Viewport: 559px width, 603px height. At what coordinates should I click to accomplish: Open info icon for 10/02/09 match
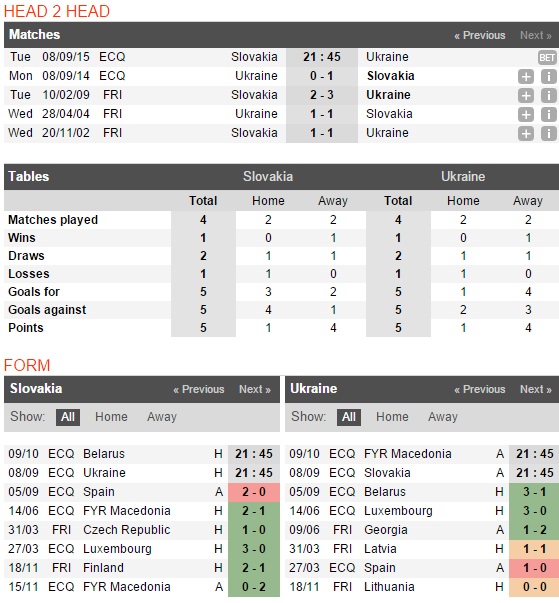[548, 95]
